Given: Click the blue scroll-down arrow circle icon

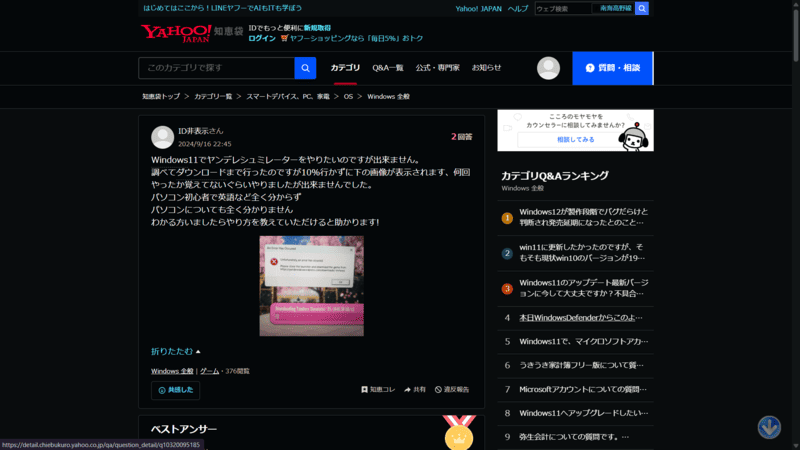Looking at the screenshot, I should (x=769, y=427).
